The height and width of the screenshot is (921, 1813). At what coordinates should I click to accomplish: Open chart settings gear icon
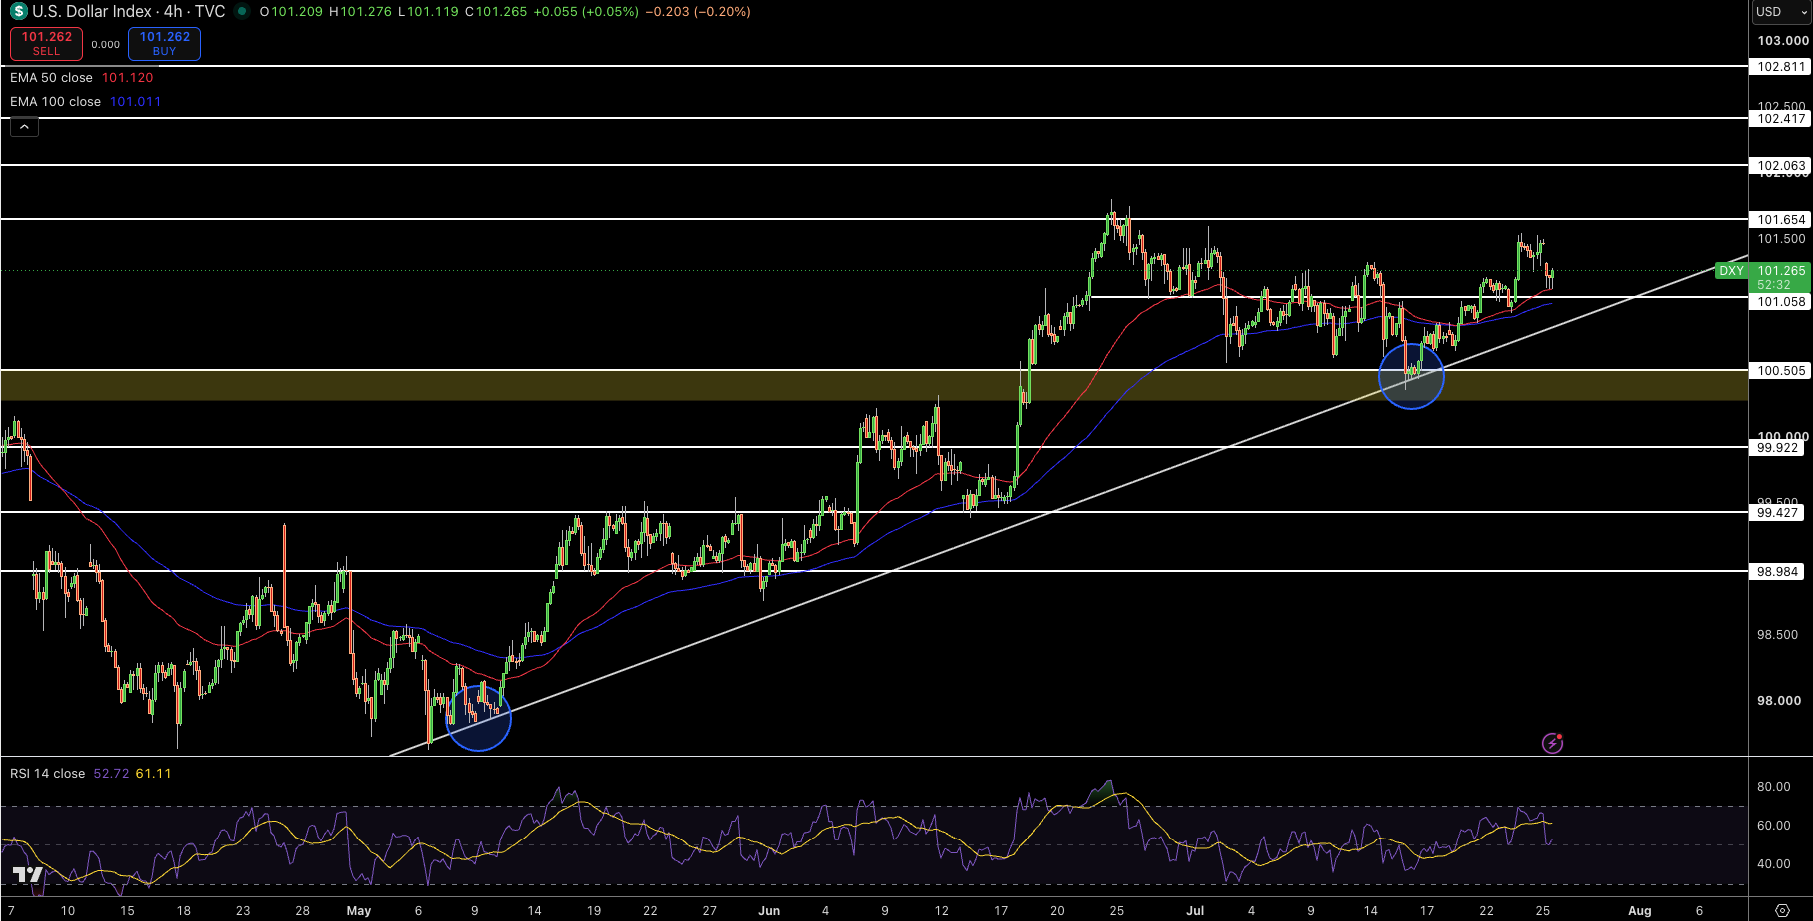[x=1782, y=910]
